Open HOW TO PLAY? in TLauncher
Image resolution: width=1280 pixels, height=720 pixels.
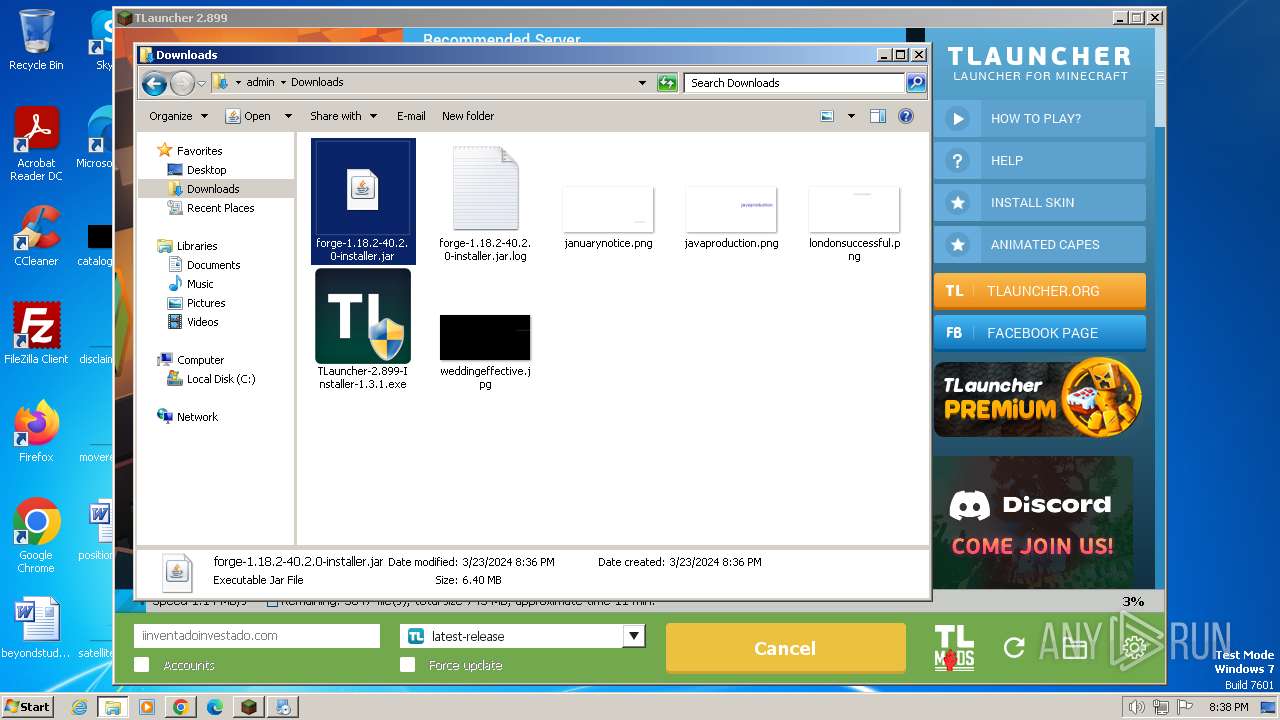1040,118
